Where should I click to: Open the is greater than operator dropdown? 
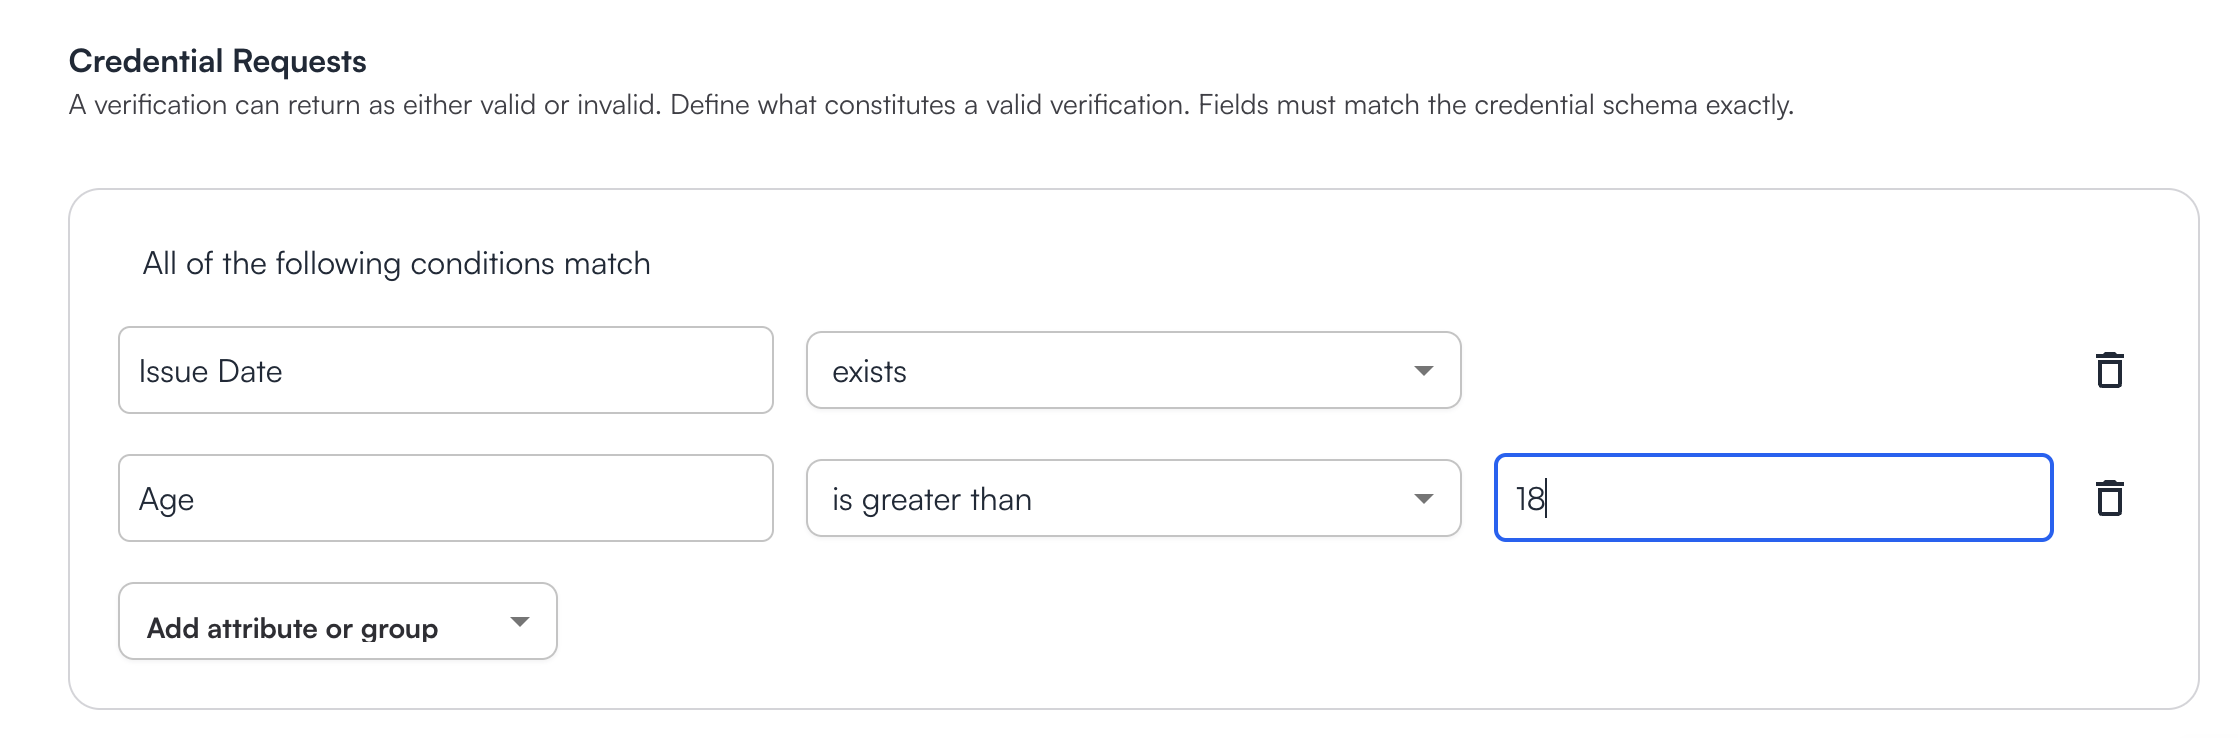(1133, 498)
